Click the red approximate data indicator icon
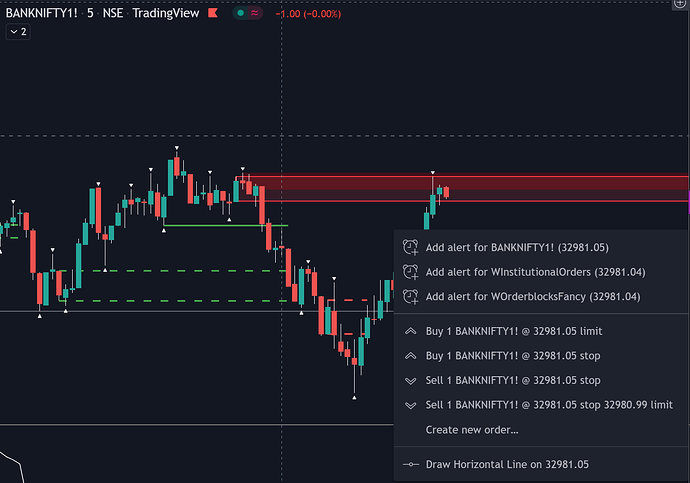Screen dimensions: 690x483 (x=255, y=13)
